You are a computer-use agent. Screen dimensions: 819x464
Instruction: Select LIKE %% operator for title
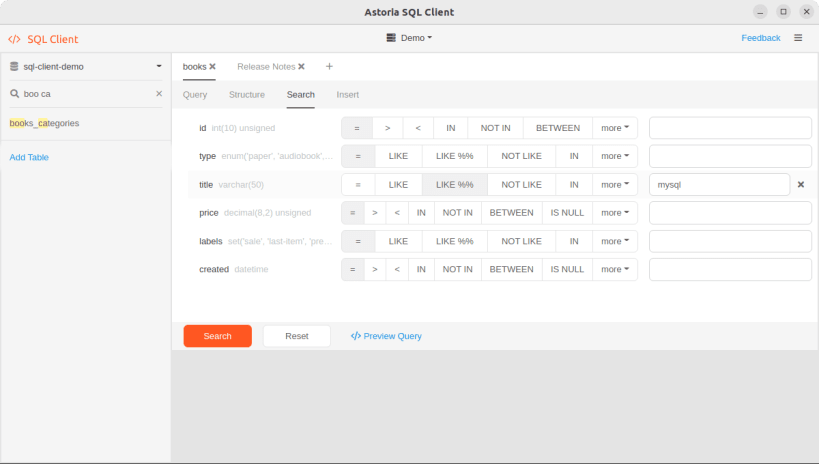[x=454, y=184]
